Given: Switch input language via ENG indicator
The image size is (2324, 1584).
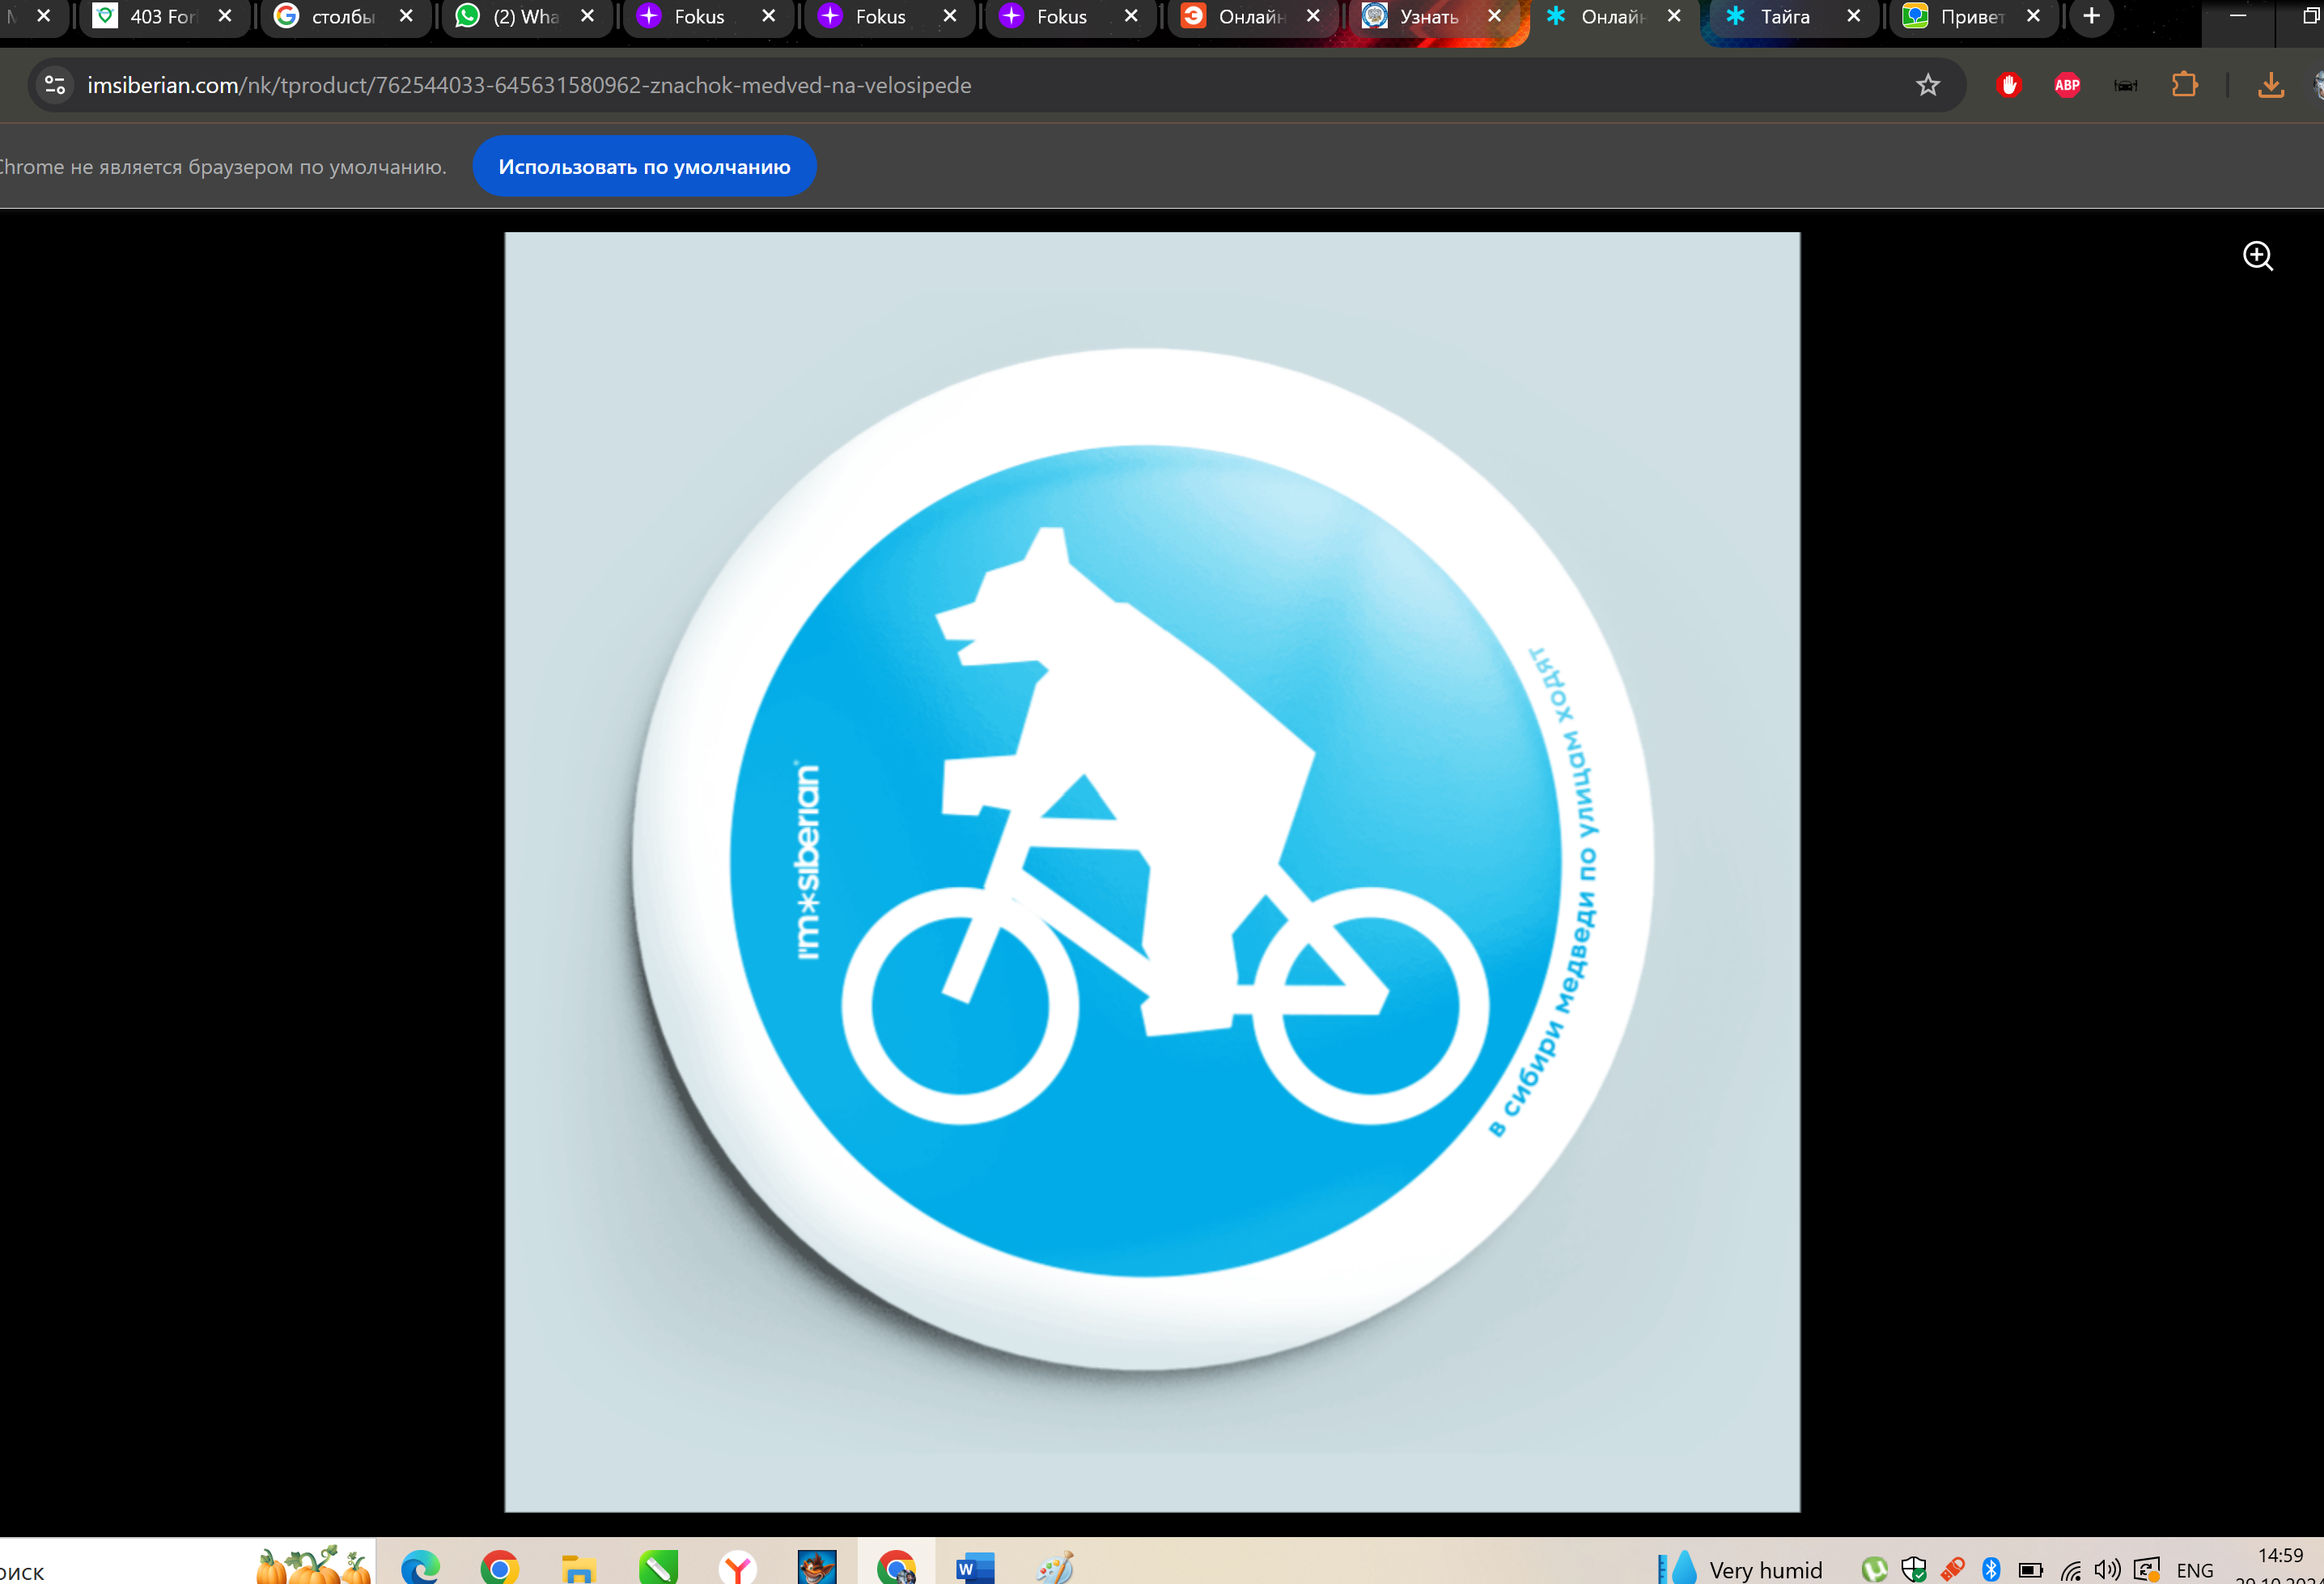Looking at the screenshot, I should click(x=2194, y=1570).
